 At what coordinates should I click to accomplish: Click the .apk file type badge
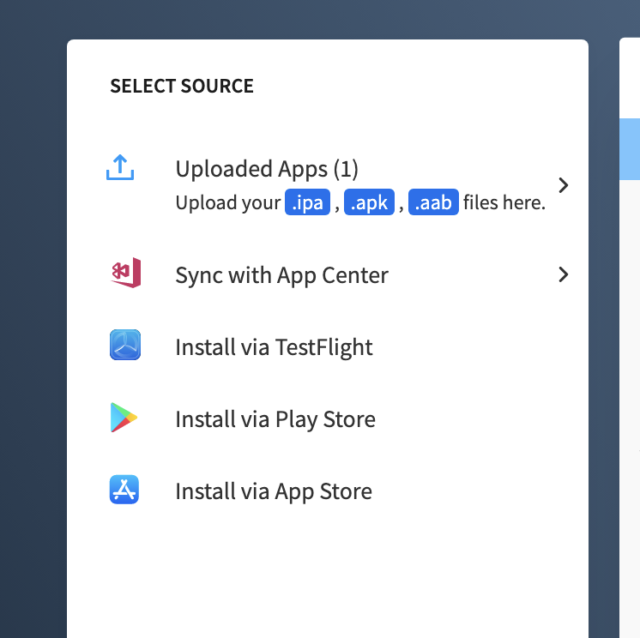pyautogui.click(x=369, y=202)
